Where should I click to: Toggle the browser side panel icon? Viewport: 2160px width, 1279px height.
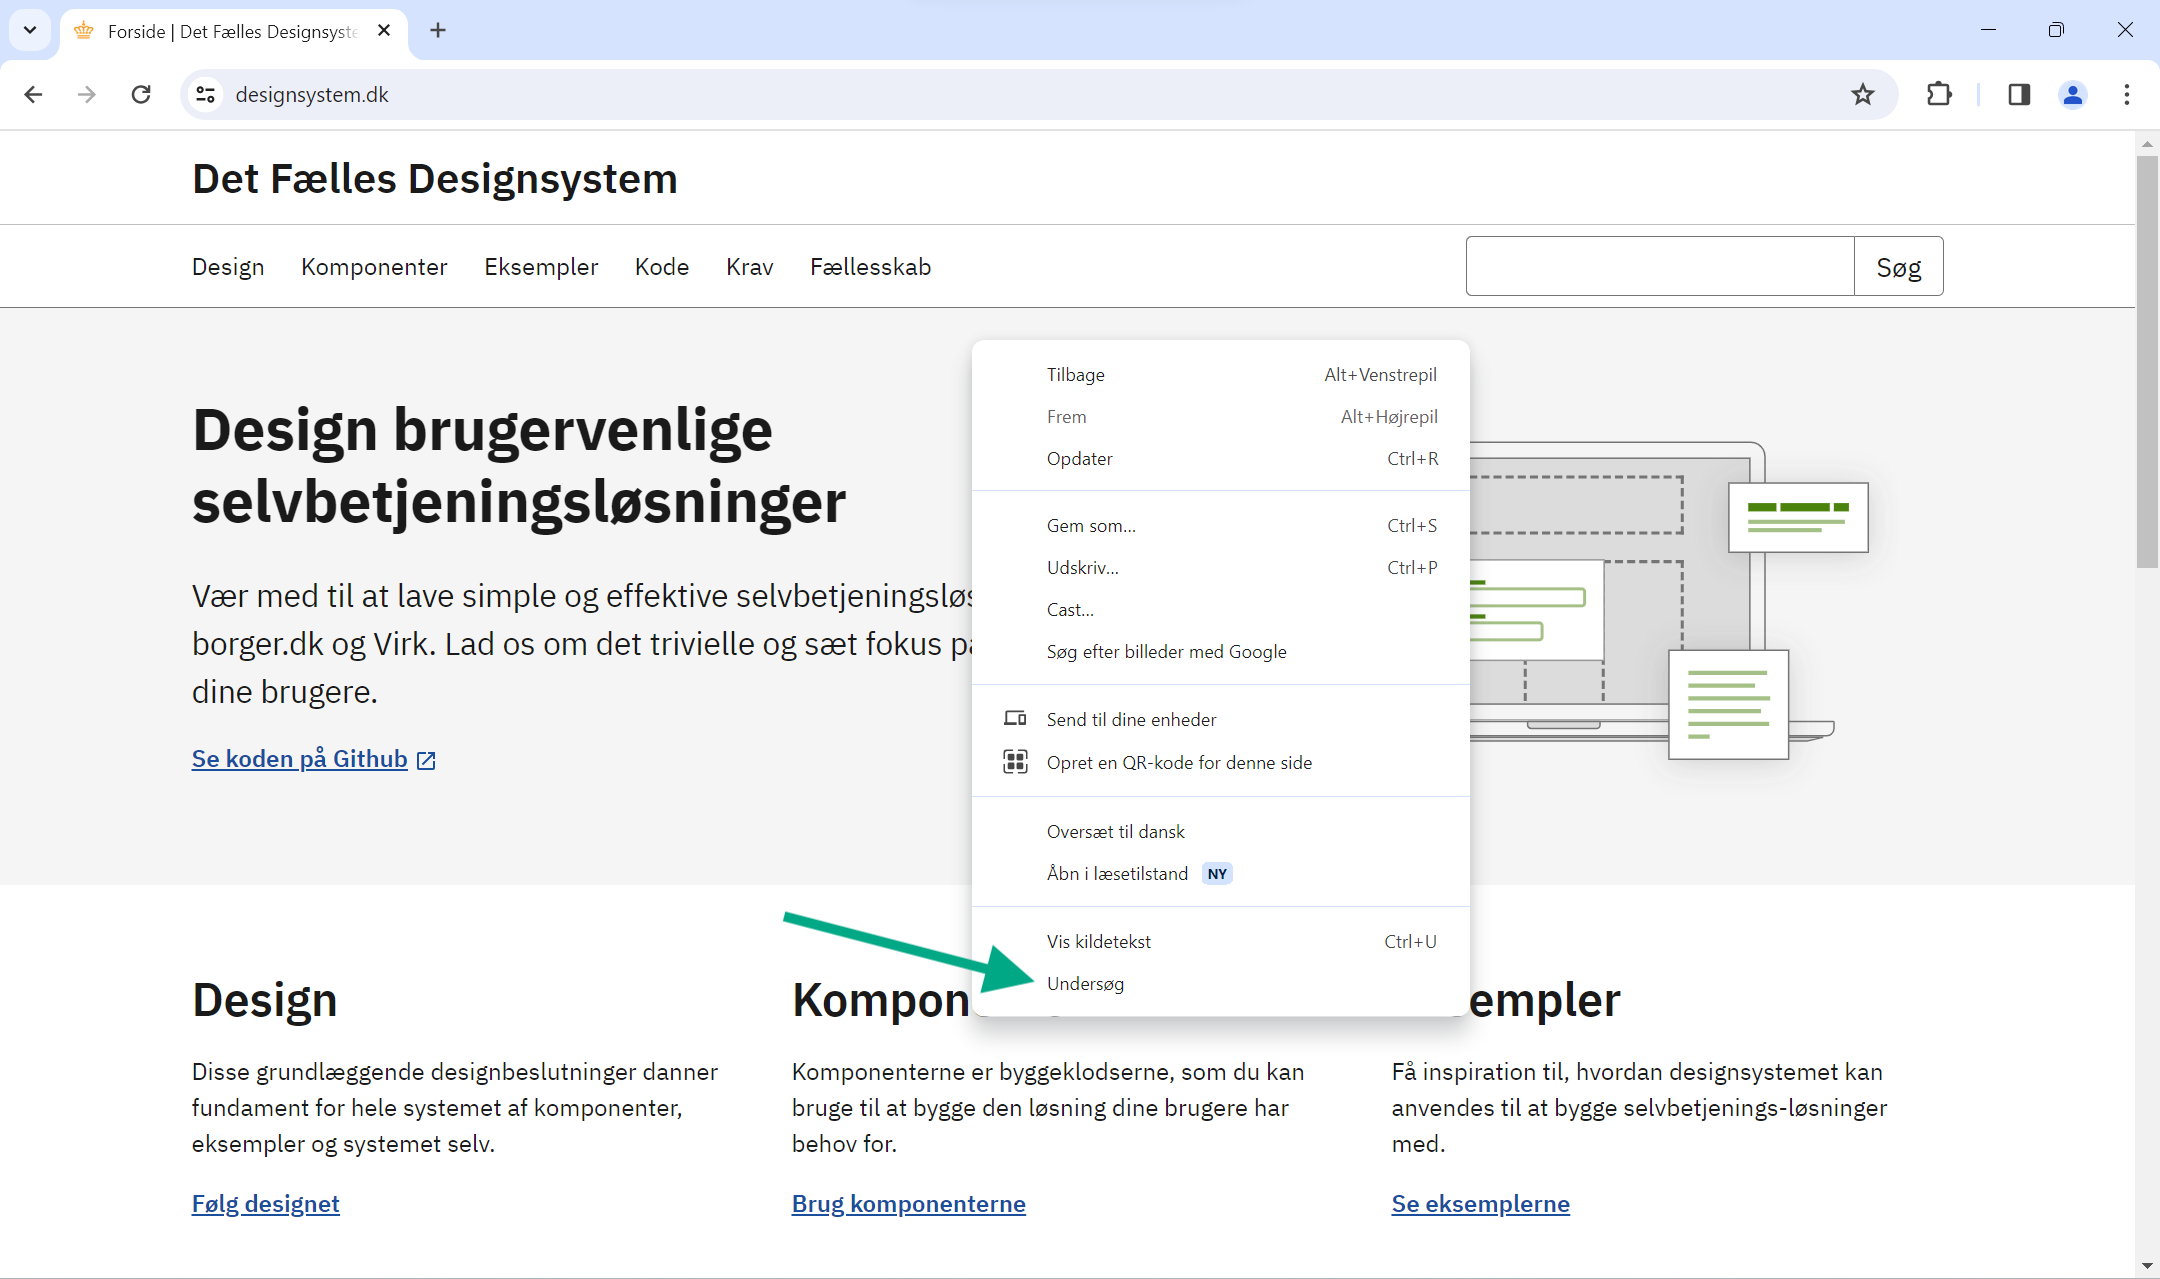(x=2019, y=94)
